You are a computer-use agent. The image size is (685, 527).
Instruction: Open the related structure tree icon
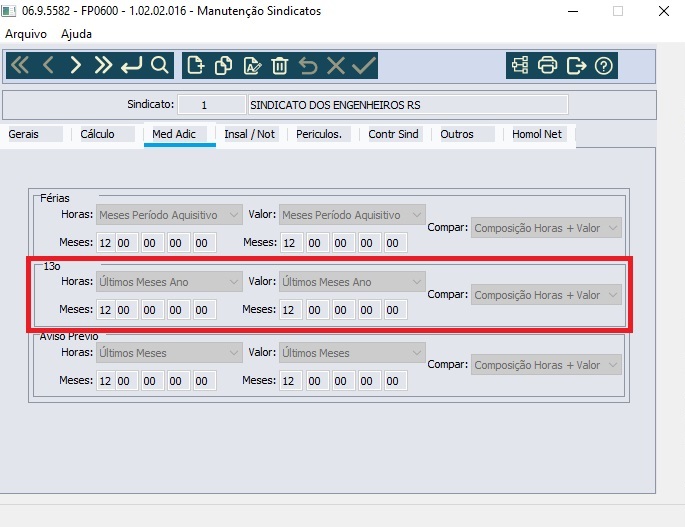coord(520,66)
